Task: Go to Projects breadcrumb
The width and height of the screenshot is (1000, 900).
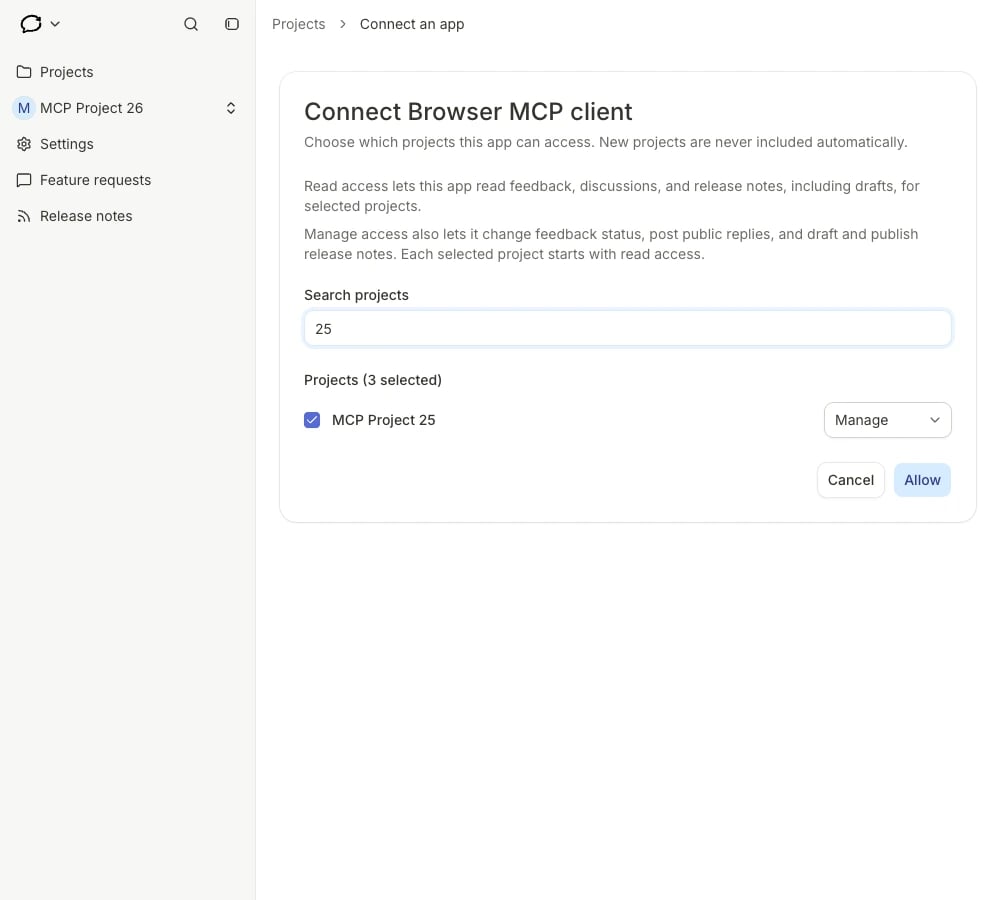Action: click(298, 24)
